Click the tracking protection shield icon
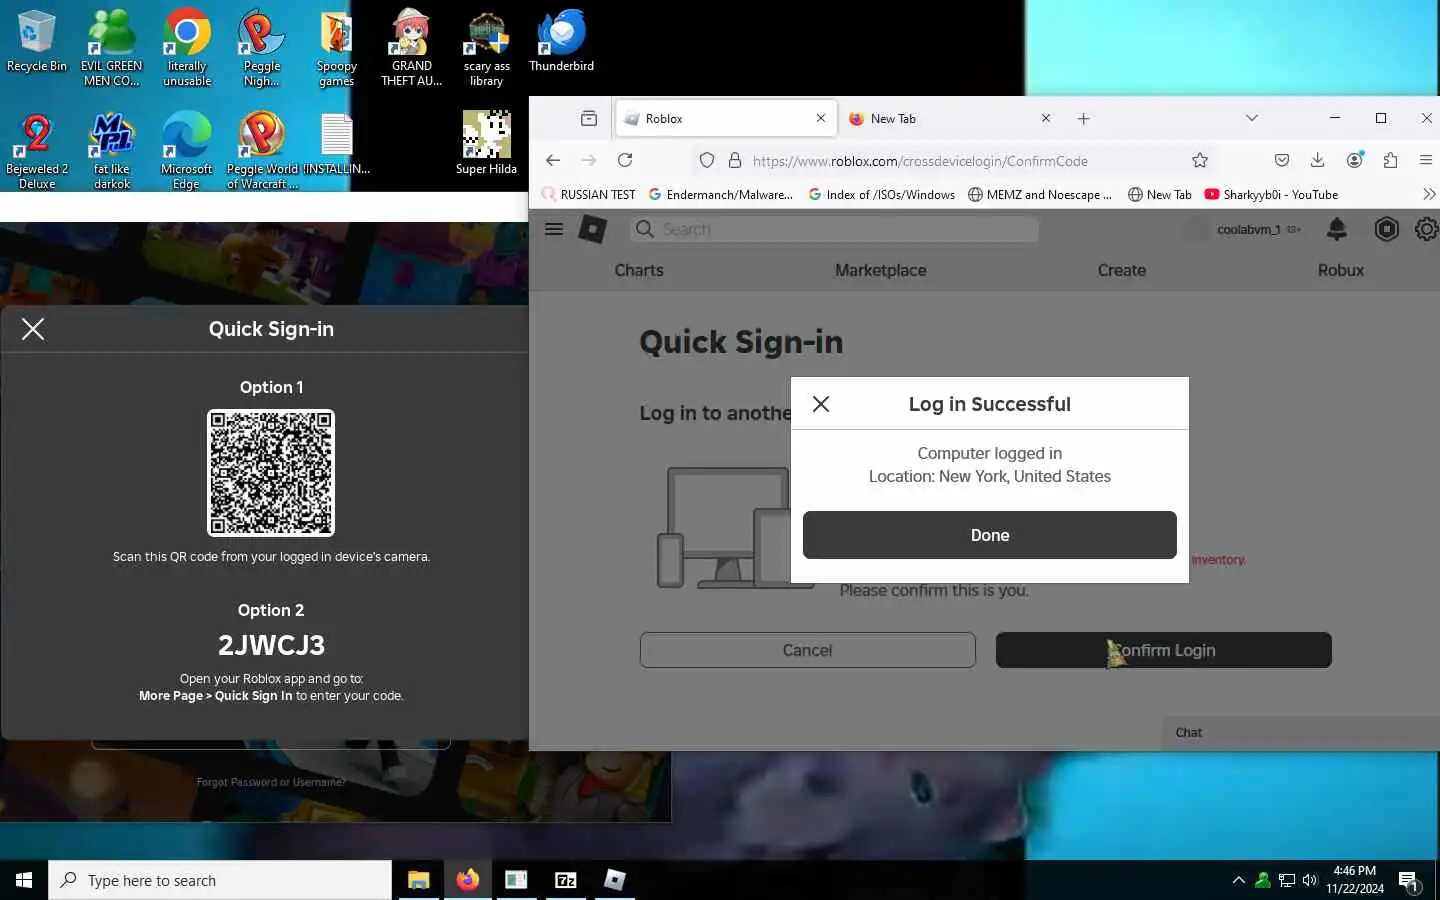Viewport: 1440px width, 900px height. (x=707, y=160)
